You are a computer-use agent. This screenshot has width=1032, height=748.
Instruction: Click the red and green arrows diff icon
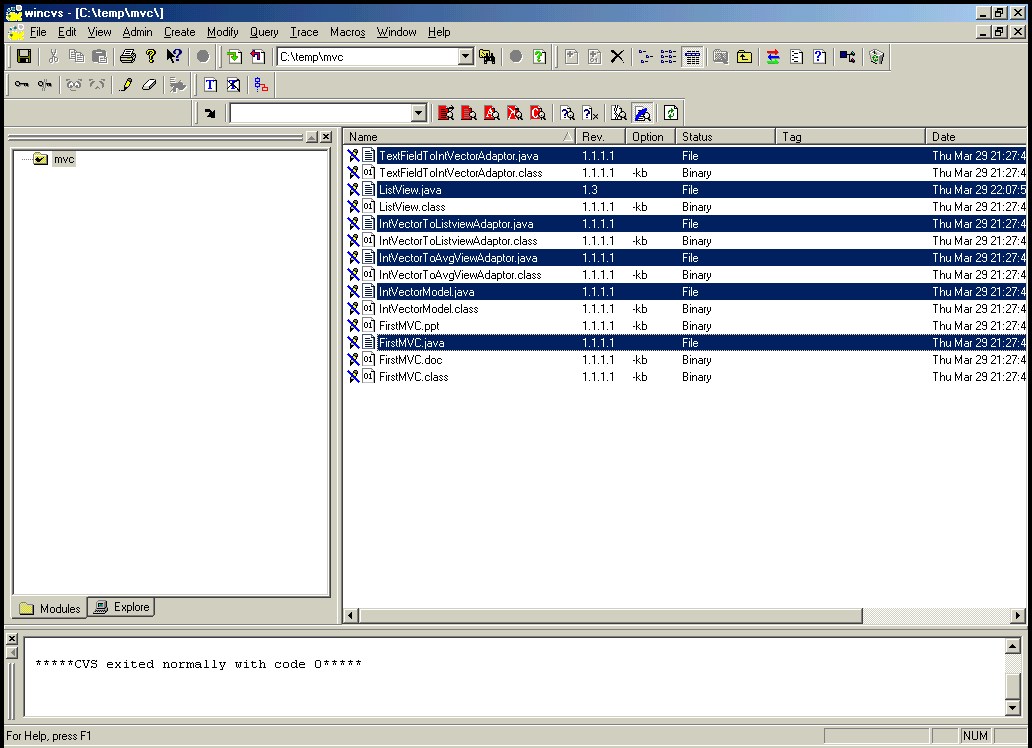coord(773,57)
